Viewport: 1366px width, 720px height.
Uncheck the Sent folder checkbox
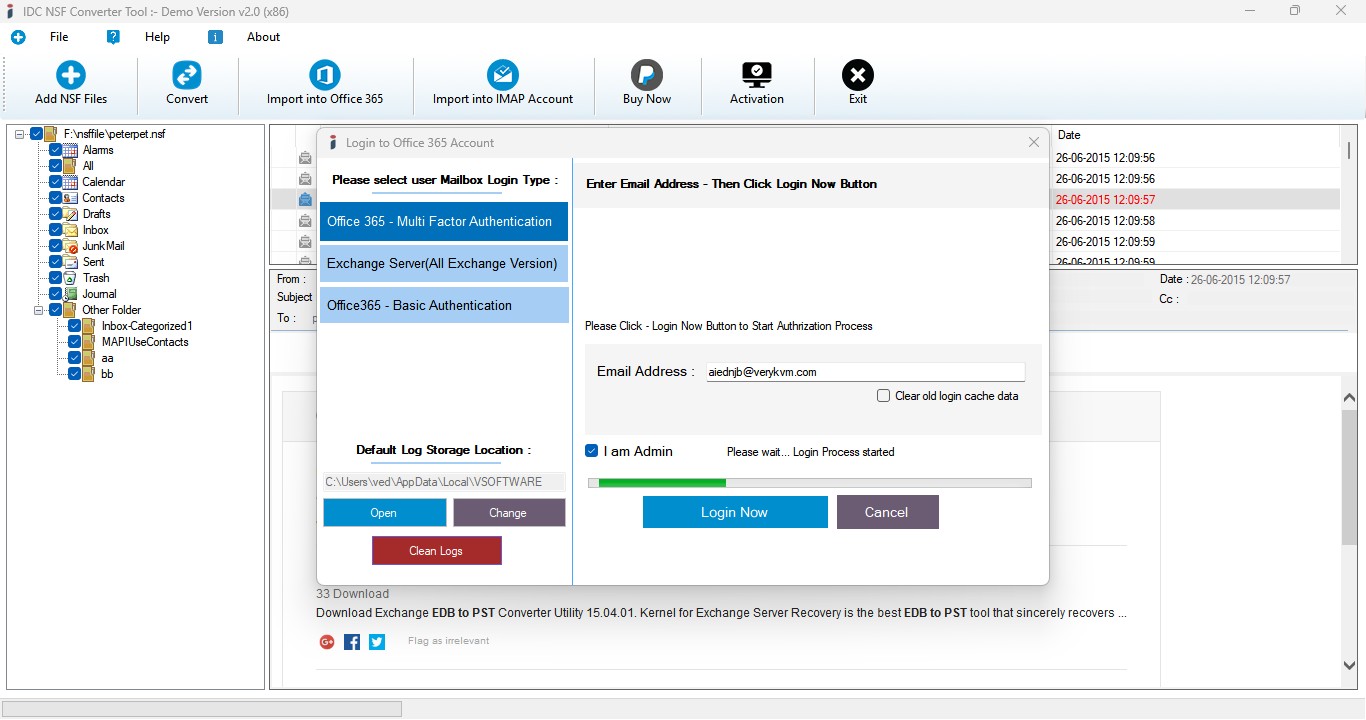click(56, 262)
